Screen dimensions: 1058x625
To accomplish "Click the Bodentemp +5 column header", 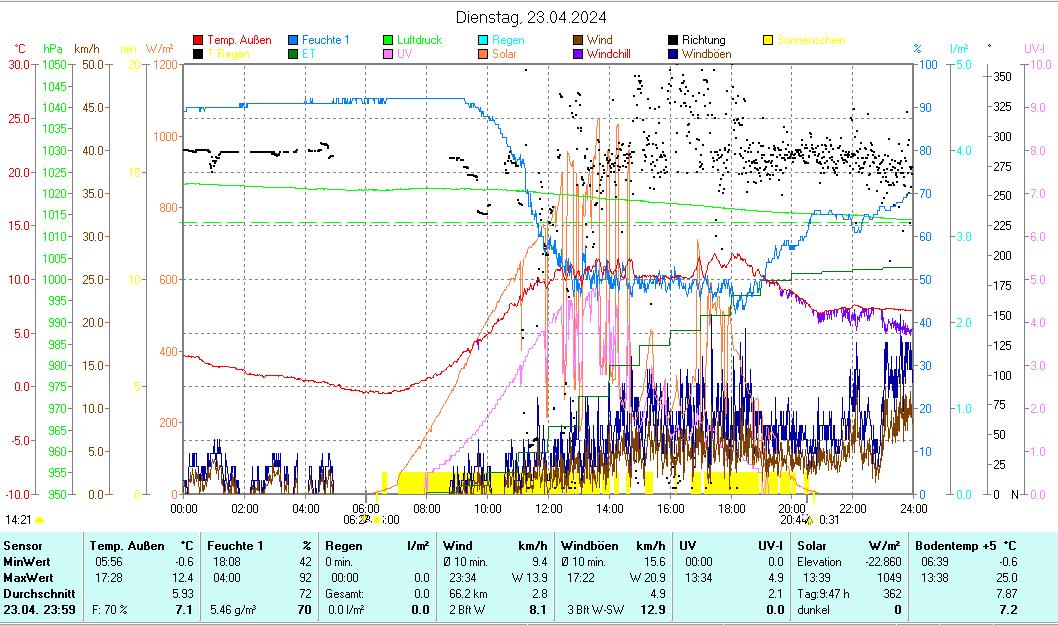I will click(958, 546).
